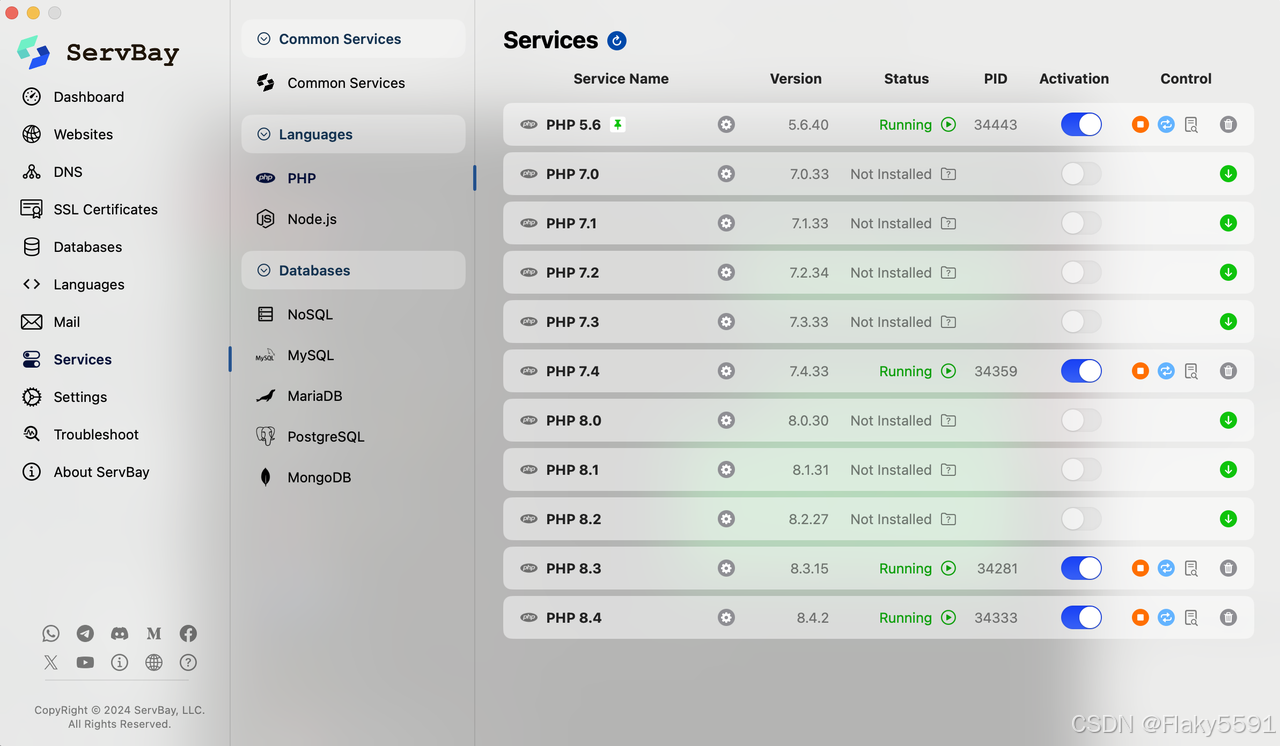Turn off PHP 7.4 activation switch
Image resolution: width=1280 pixels, height=746 pixels.
1081,371
